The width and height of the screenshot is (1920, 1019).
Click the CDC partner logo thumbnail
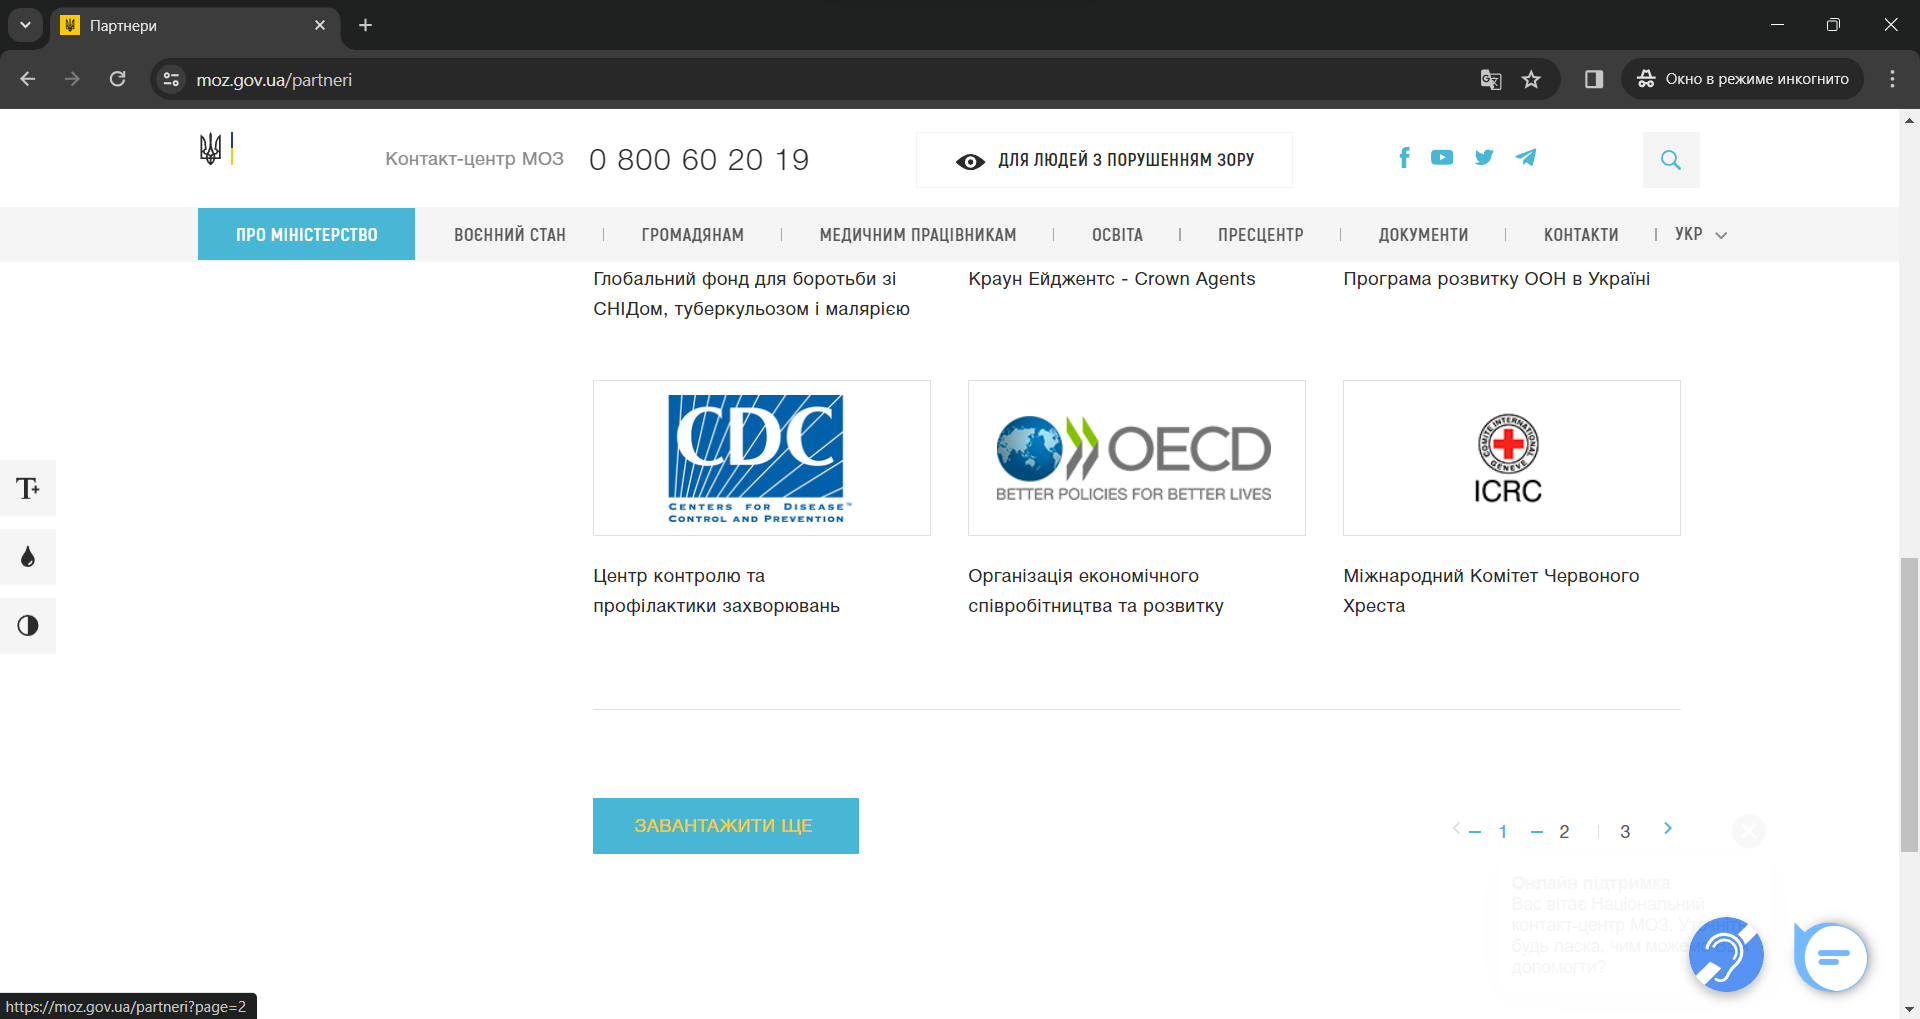[x=761, y=458]
